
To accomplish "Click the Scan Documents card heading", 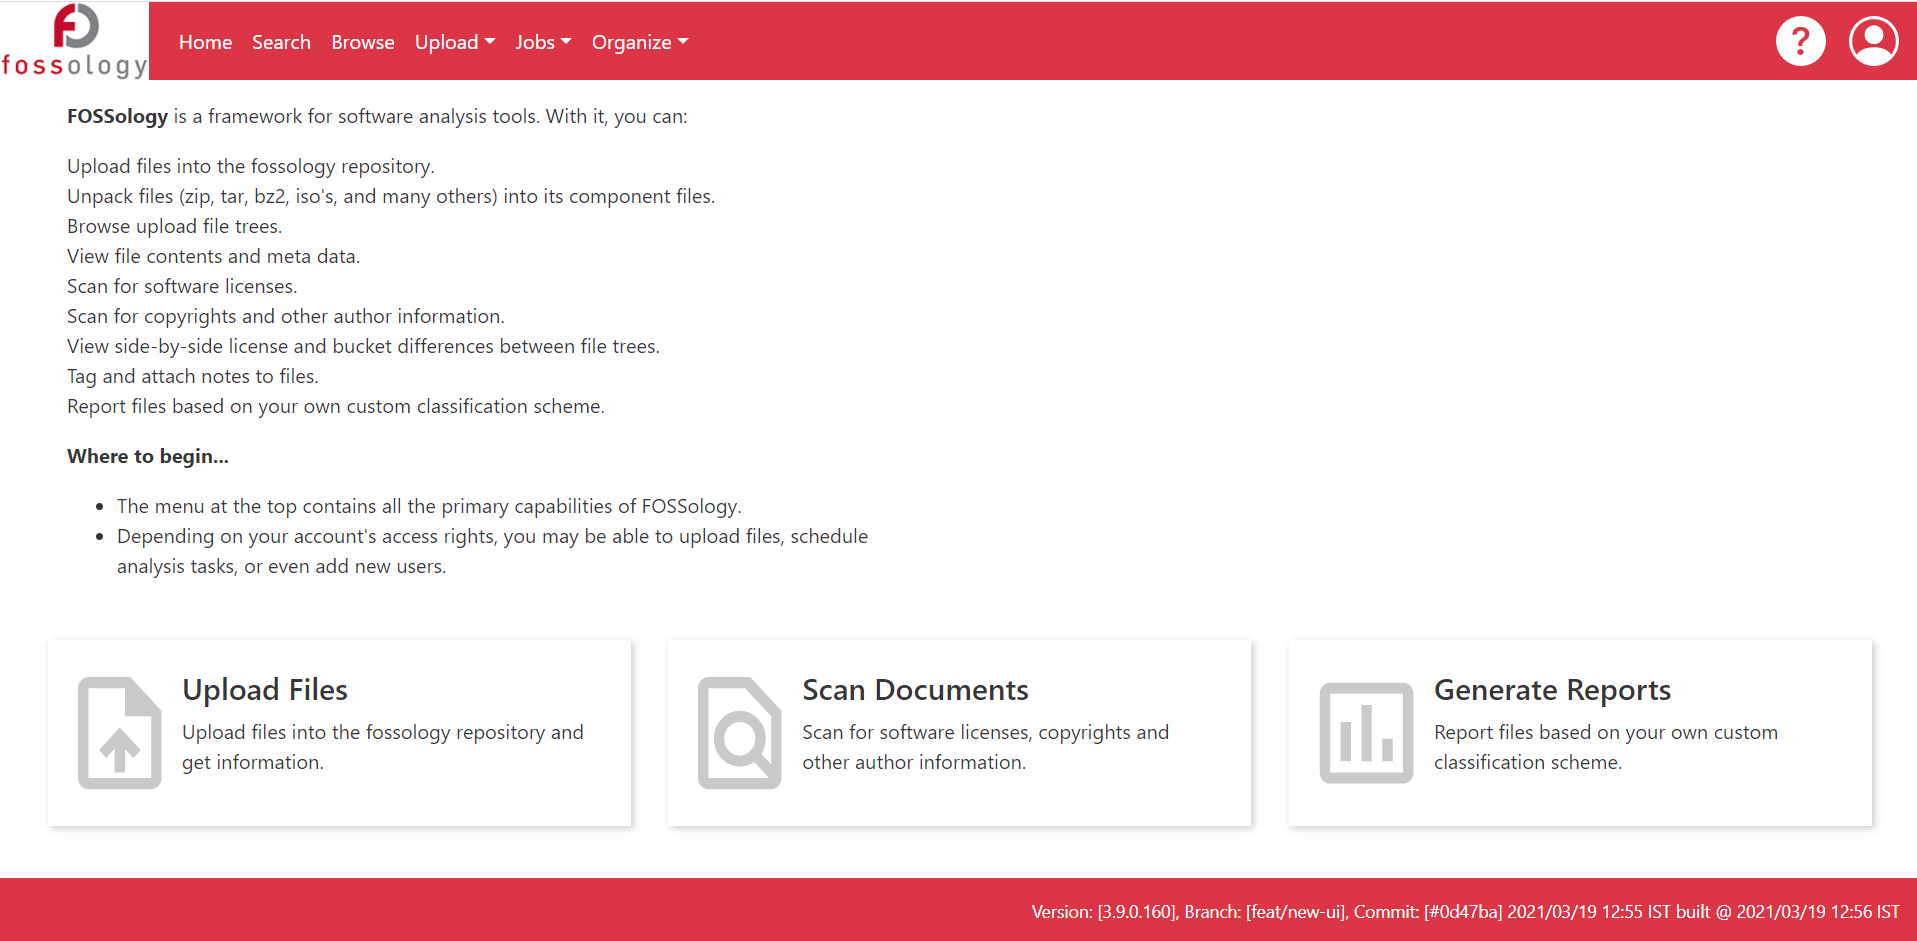I will [x=915, y=690].
